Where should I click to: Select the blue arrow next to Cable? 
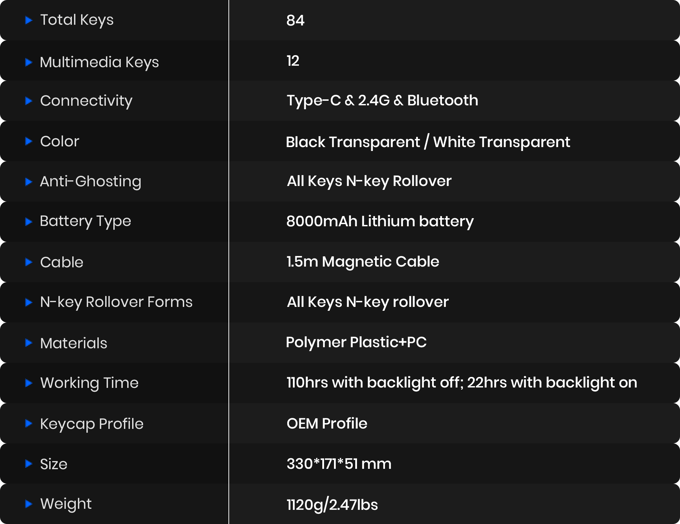tap(28, 262)
